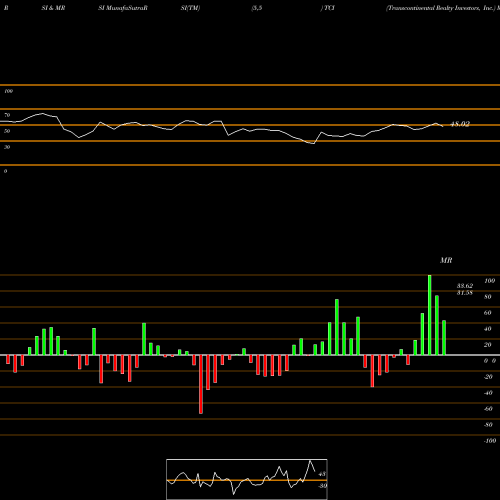
Task: Click the deepest red bar in MR histogram
Action: [x=201, y=384]
